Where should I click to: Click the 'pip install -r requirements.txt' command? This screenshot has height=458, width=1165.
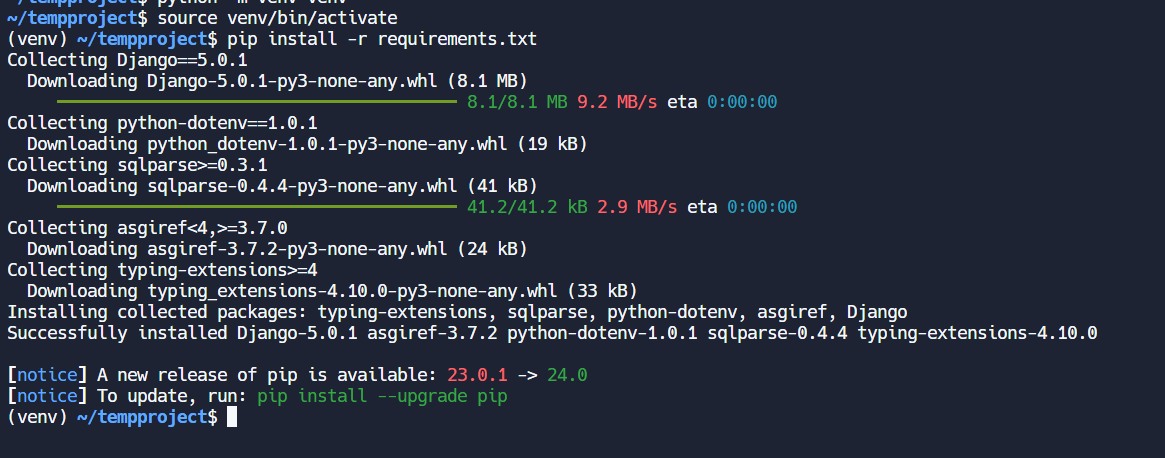point(382,38)
